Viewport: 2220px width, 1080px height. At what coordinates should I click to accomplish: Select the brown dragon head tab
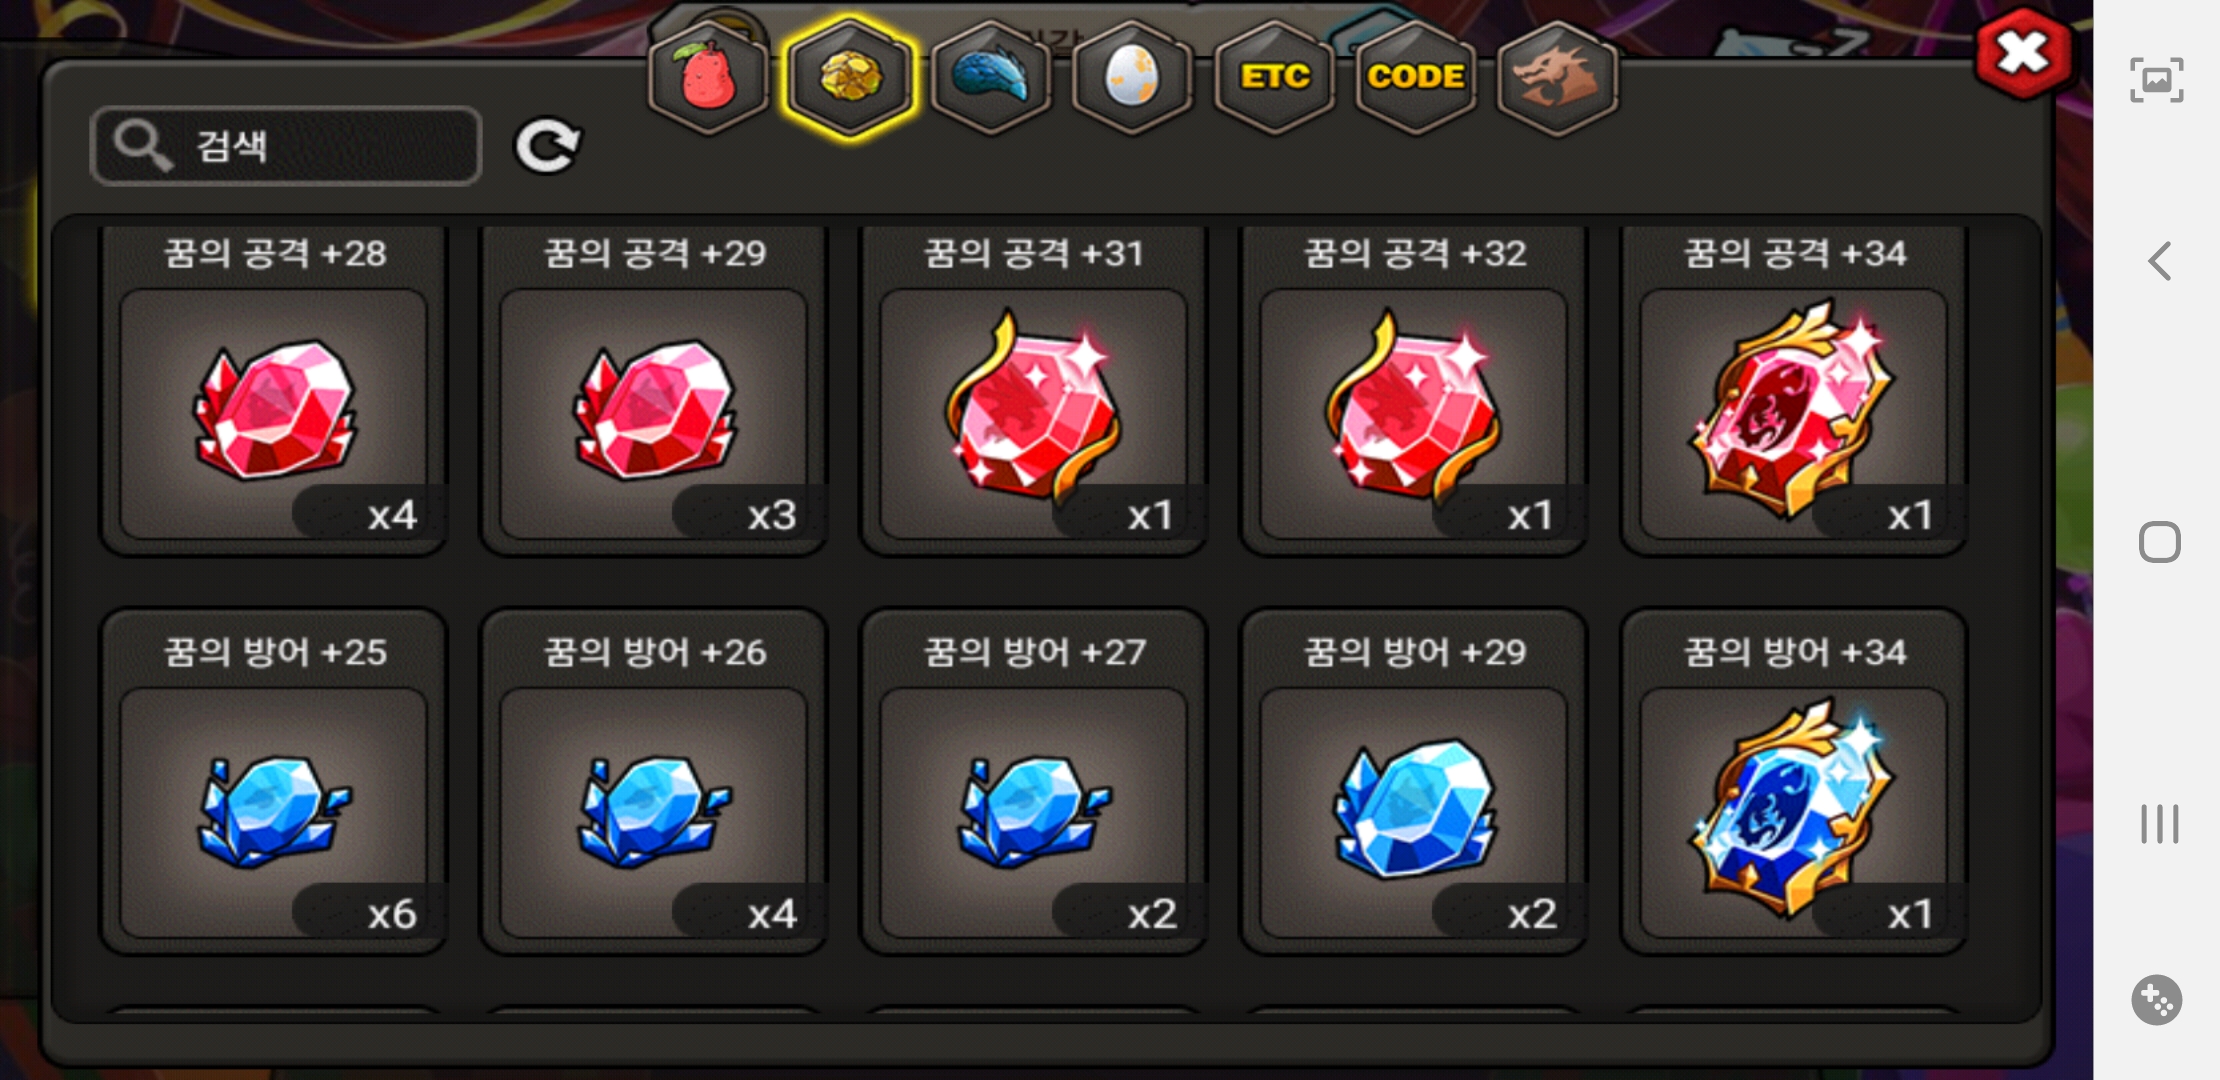click(1558, 78)
